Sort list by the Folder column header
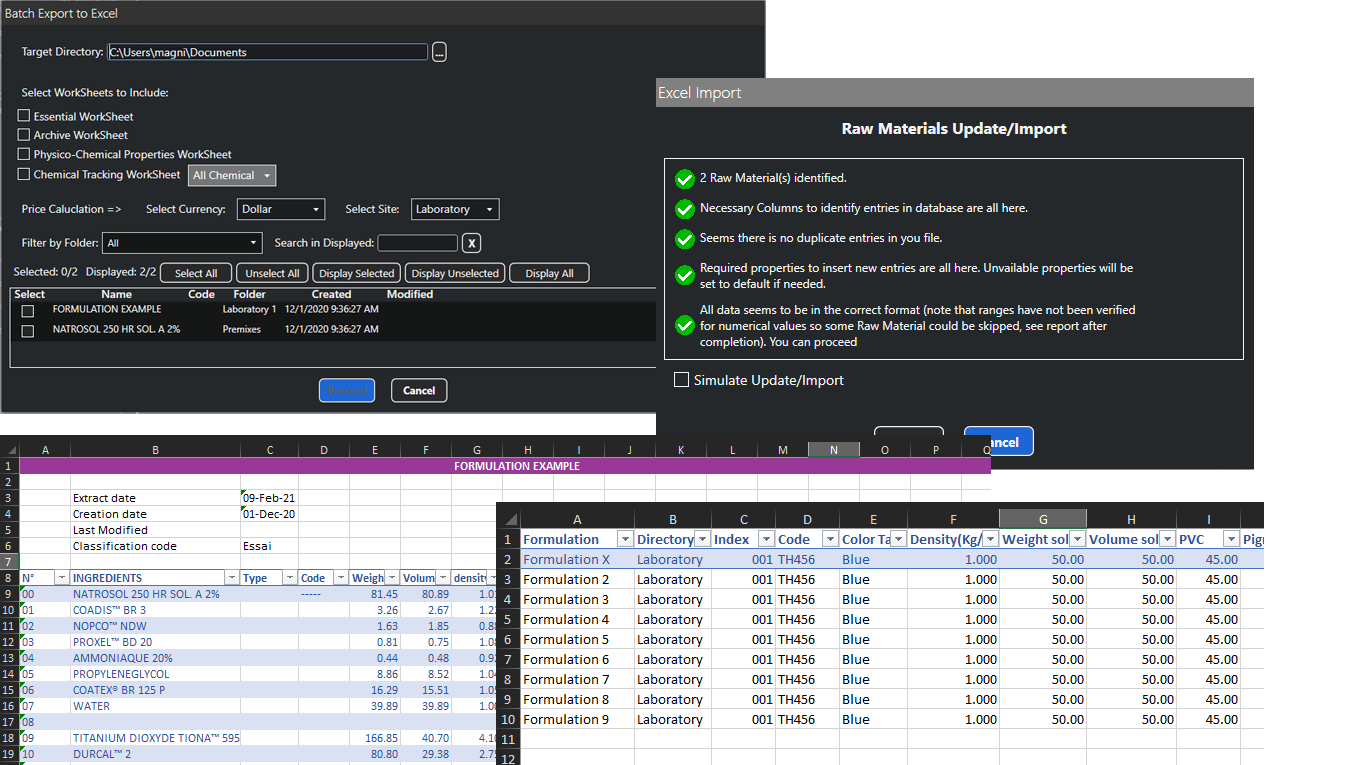Screen dimensions: 1366x765 click(249, 294)
